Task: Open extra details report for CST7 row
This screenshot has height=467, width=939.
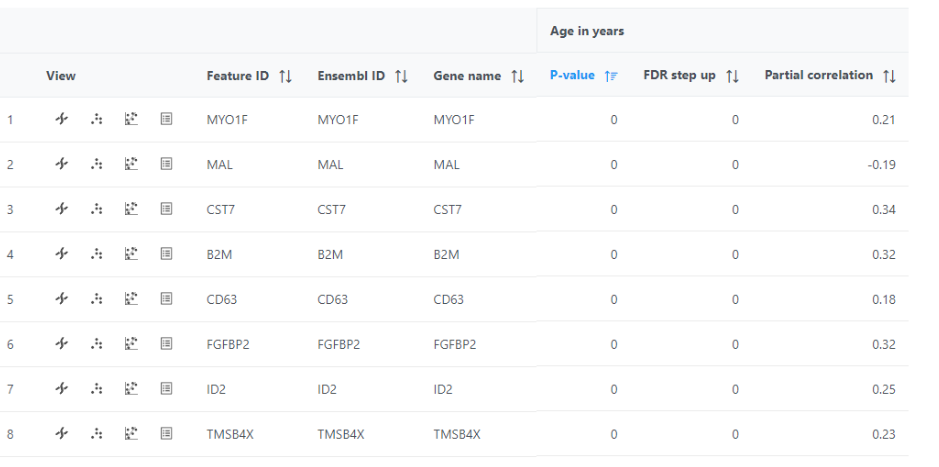Action: 166,208
